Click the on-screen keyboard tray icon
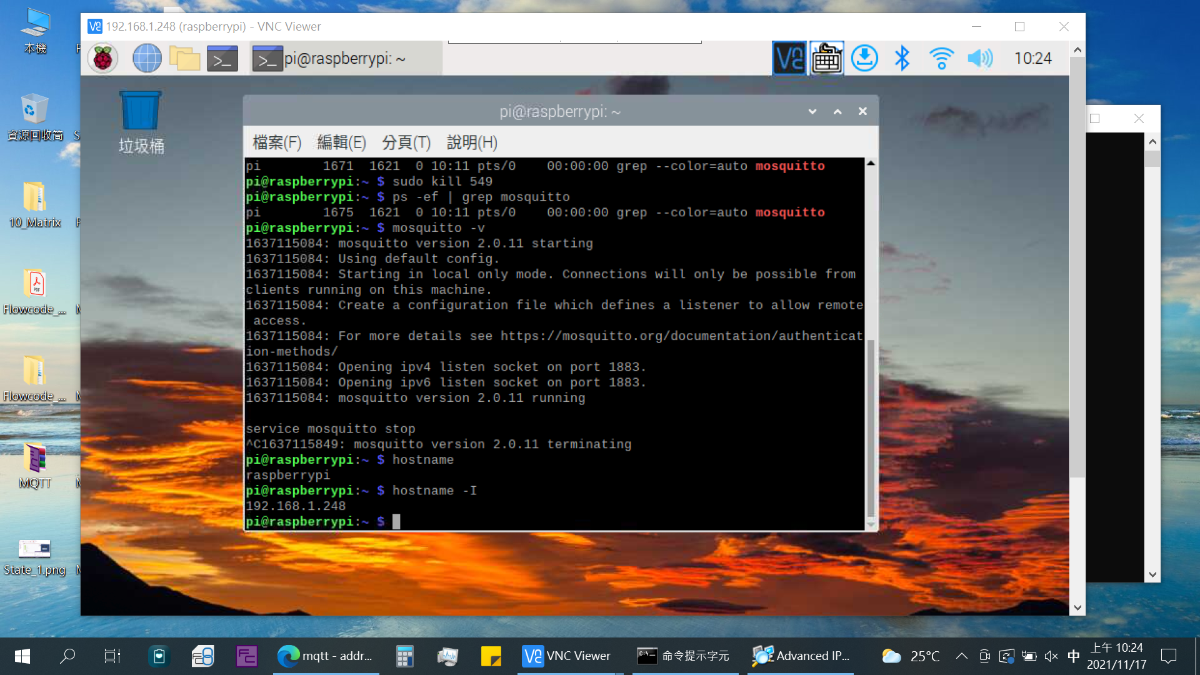The width and height of the screenshot is (1200, 675). click(x=827, y=58)
